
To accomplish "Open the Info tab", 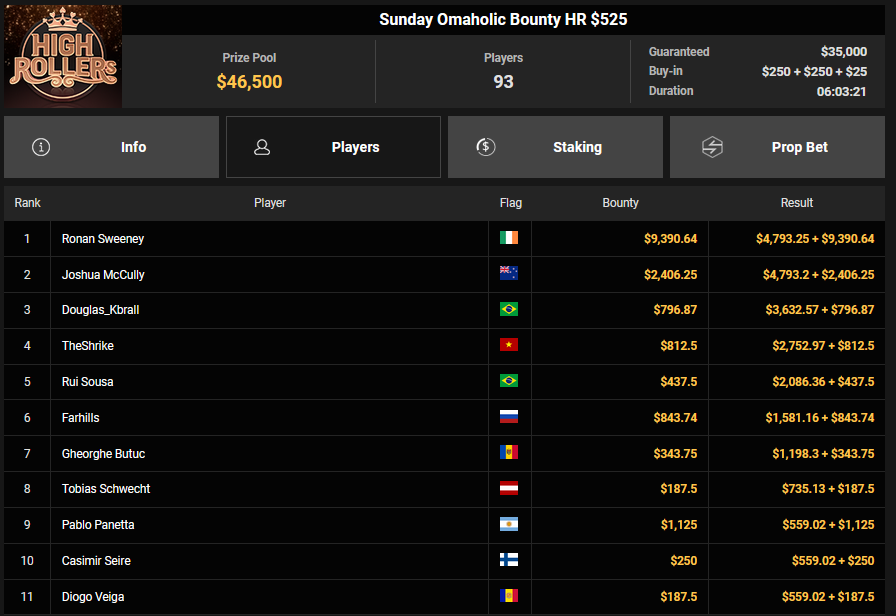I will [x=111, y=147].
